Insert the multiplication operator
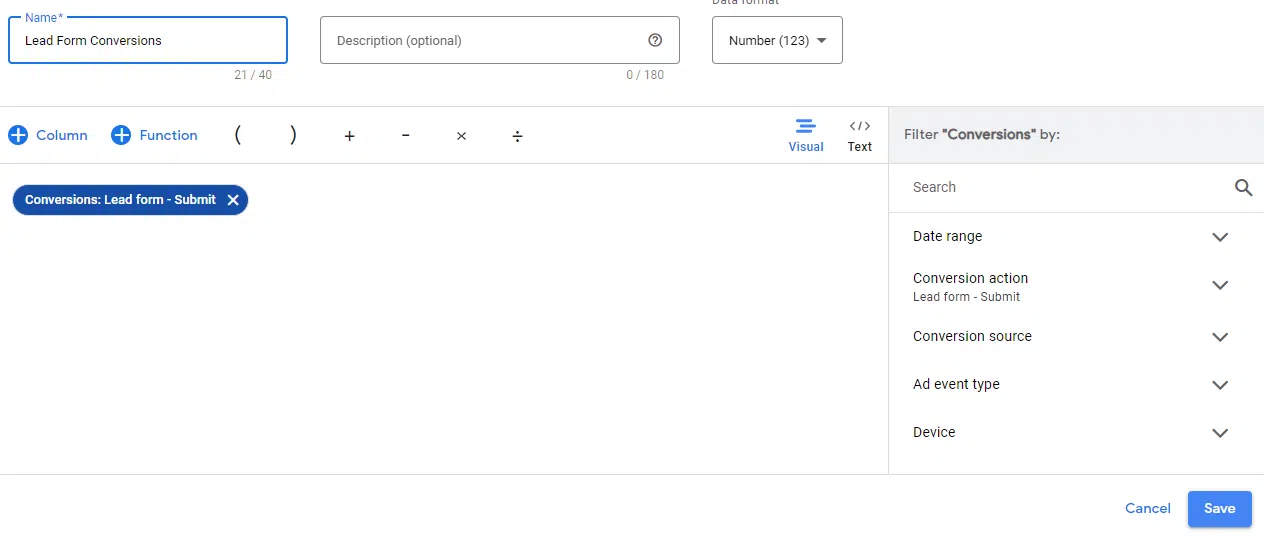The height and width of the screenshot is (540, 1264). pyautogui.click(x=461, y=136)
